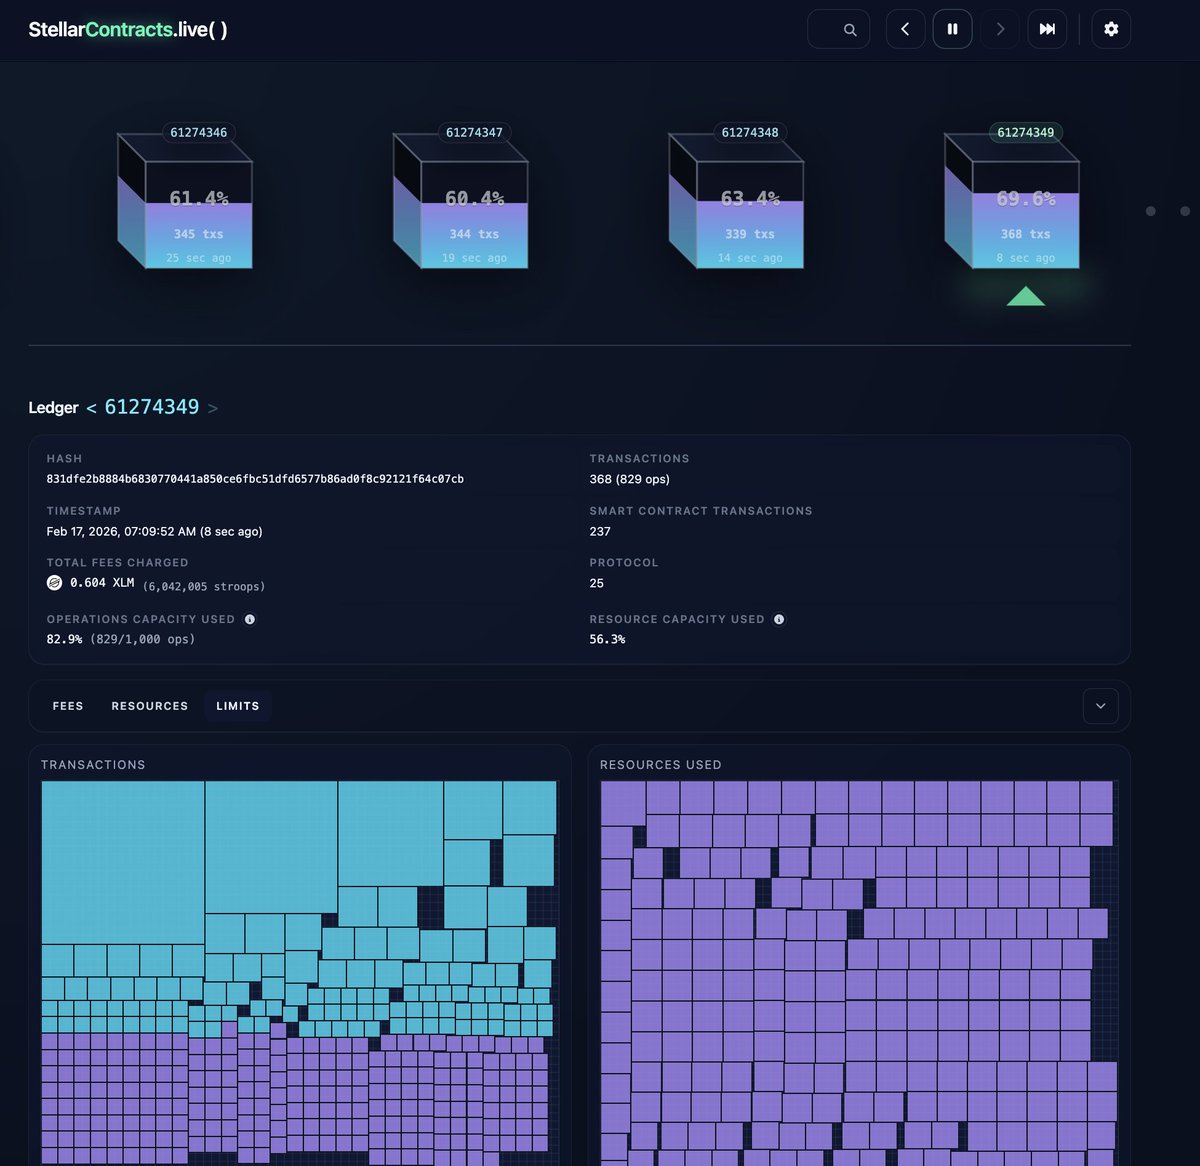
Task: Click the 344 txs label on ledger 61274347
Action: [474, 234]
